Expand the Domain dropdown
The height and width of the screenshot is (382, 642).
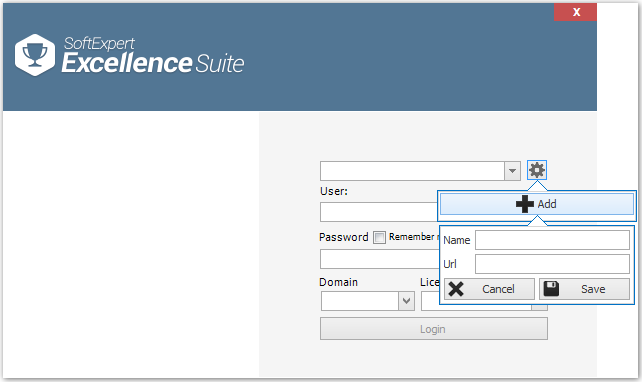tap(406, 301)
